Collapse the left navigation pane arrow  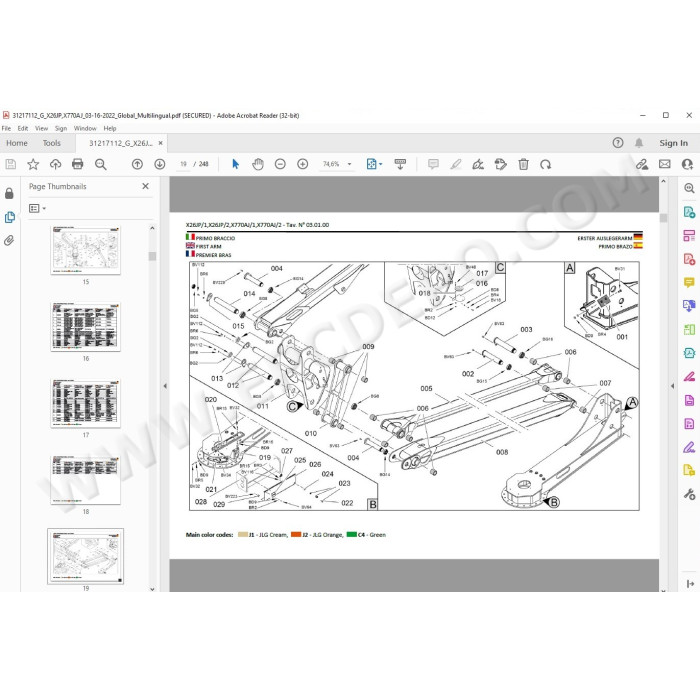pyautogui.click(x=165, y=386)
